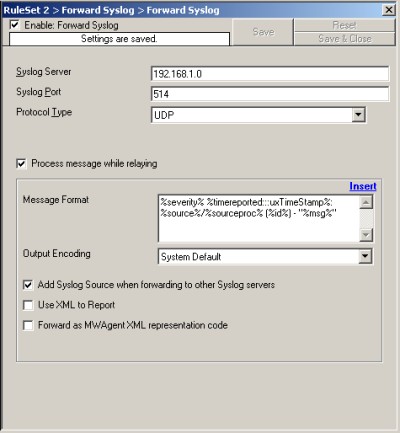Click the Save button
The height and width of the screenshot is (433, 400).
263,32
